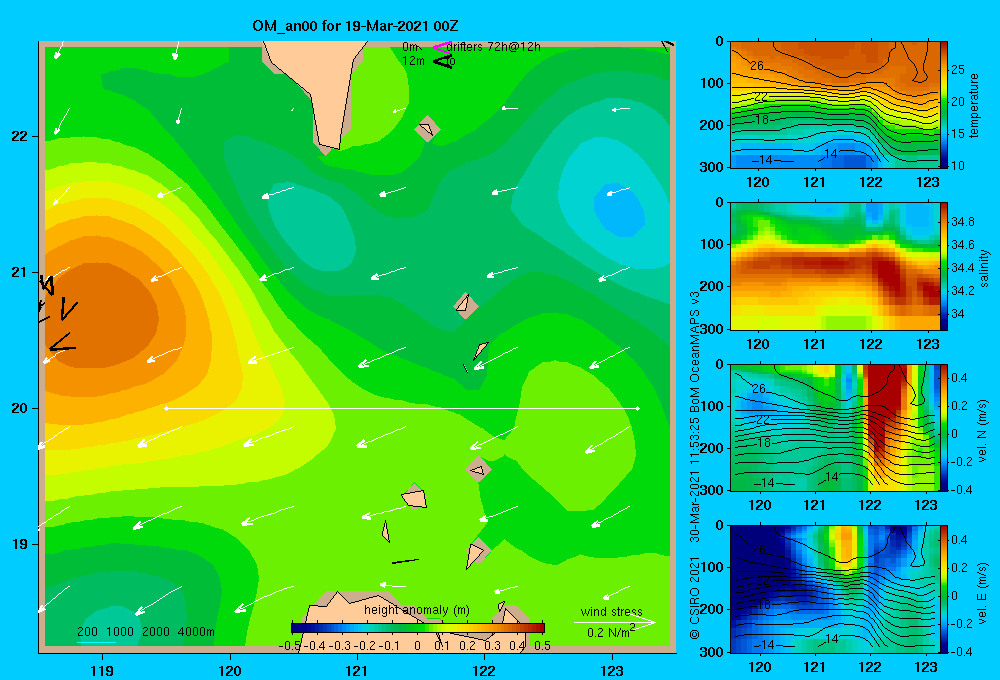Open the vel. E section panel
The width and height of the screenshot is (1000, 680).
[x=835, y=589]
